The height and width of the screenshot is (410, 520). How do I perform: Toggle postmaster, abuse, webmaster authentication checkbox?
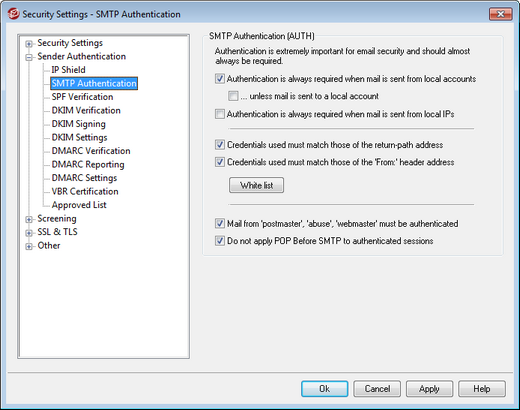click(220, 224)
